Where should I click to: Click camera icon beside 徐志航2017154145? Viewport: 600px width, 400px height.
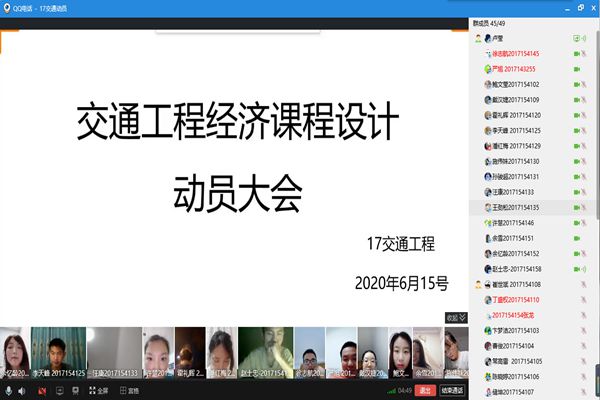577,54
